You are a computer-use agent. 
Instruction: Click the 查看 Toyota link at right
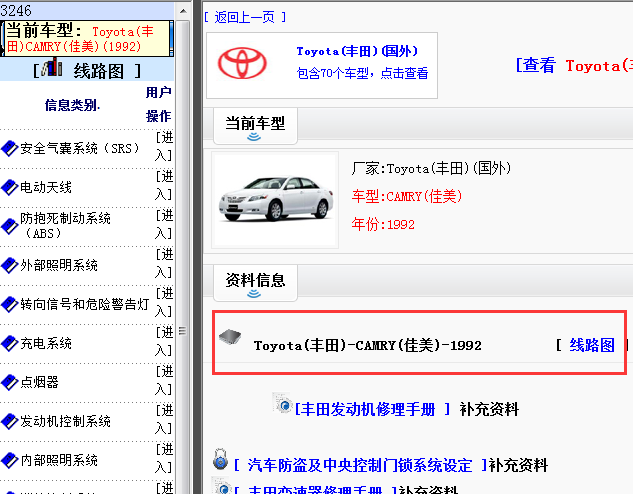pos(574,65)
